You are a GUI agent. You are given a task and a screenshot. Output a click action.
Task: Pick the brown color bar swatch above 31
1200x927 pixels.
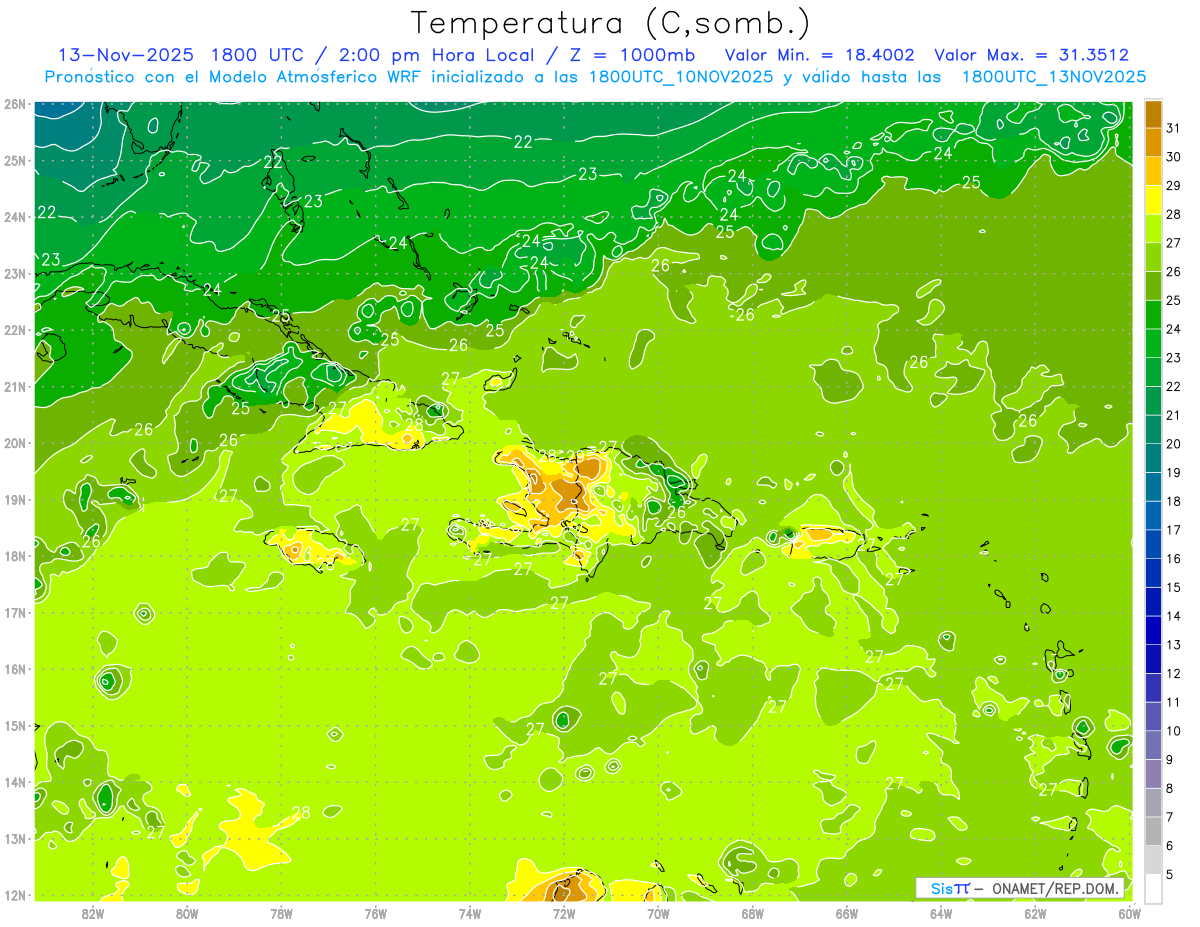(x=1153, y=114)
